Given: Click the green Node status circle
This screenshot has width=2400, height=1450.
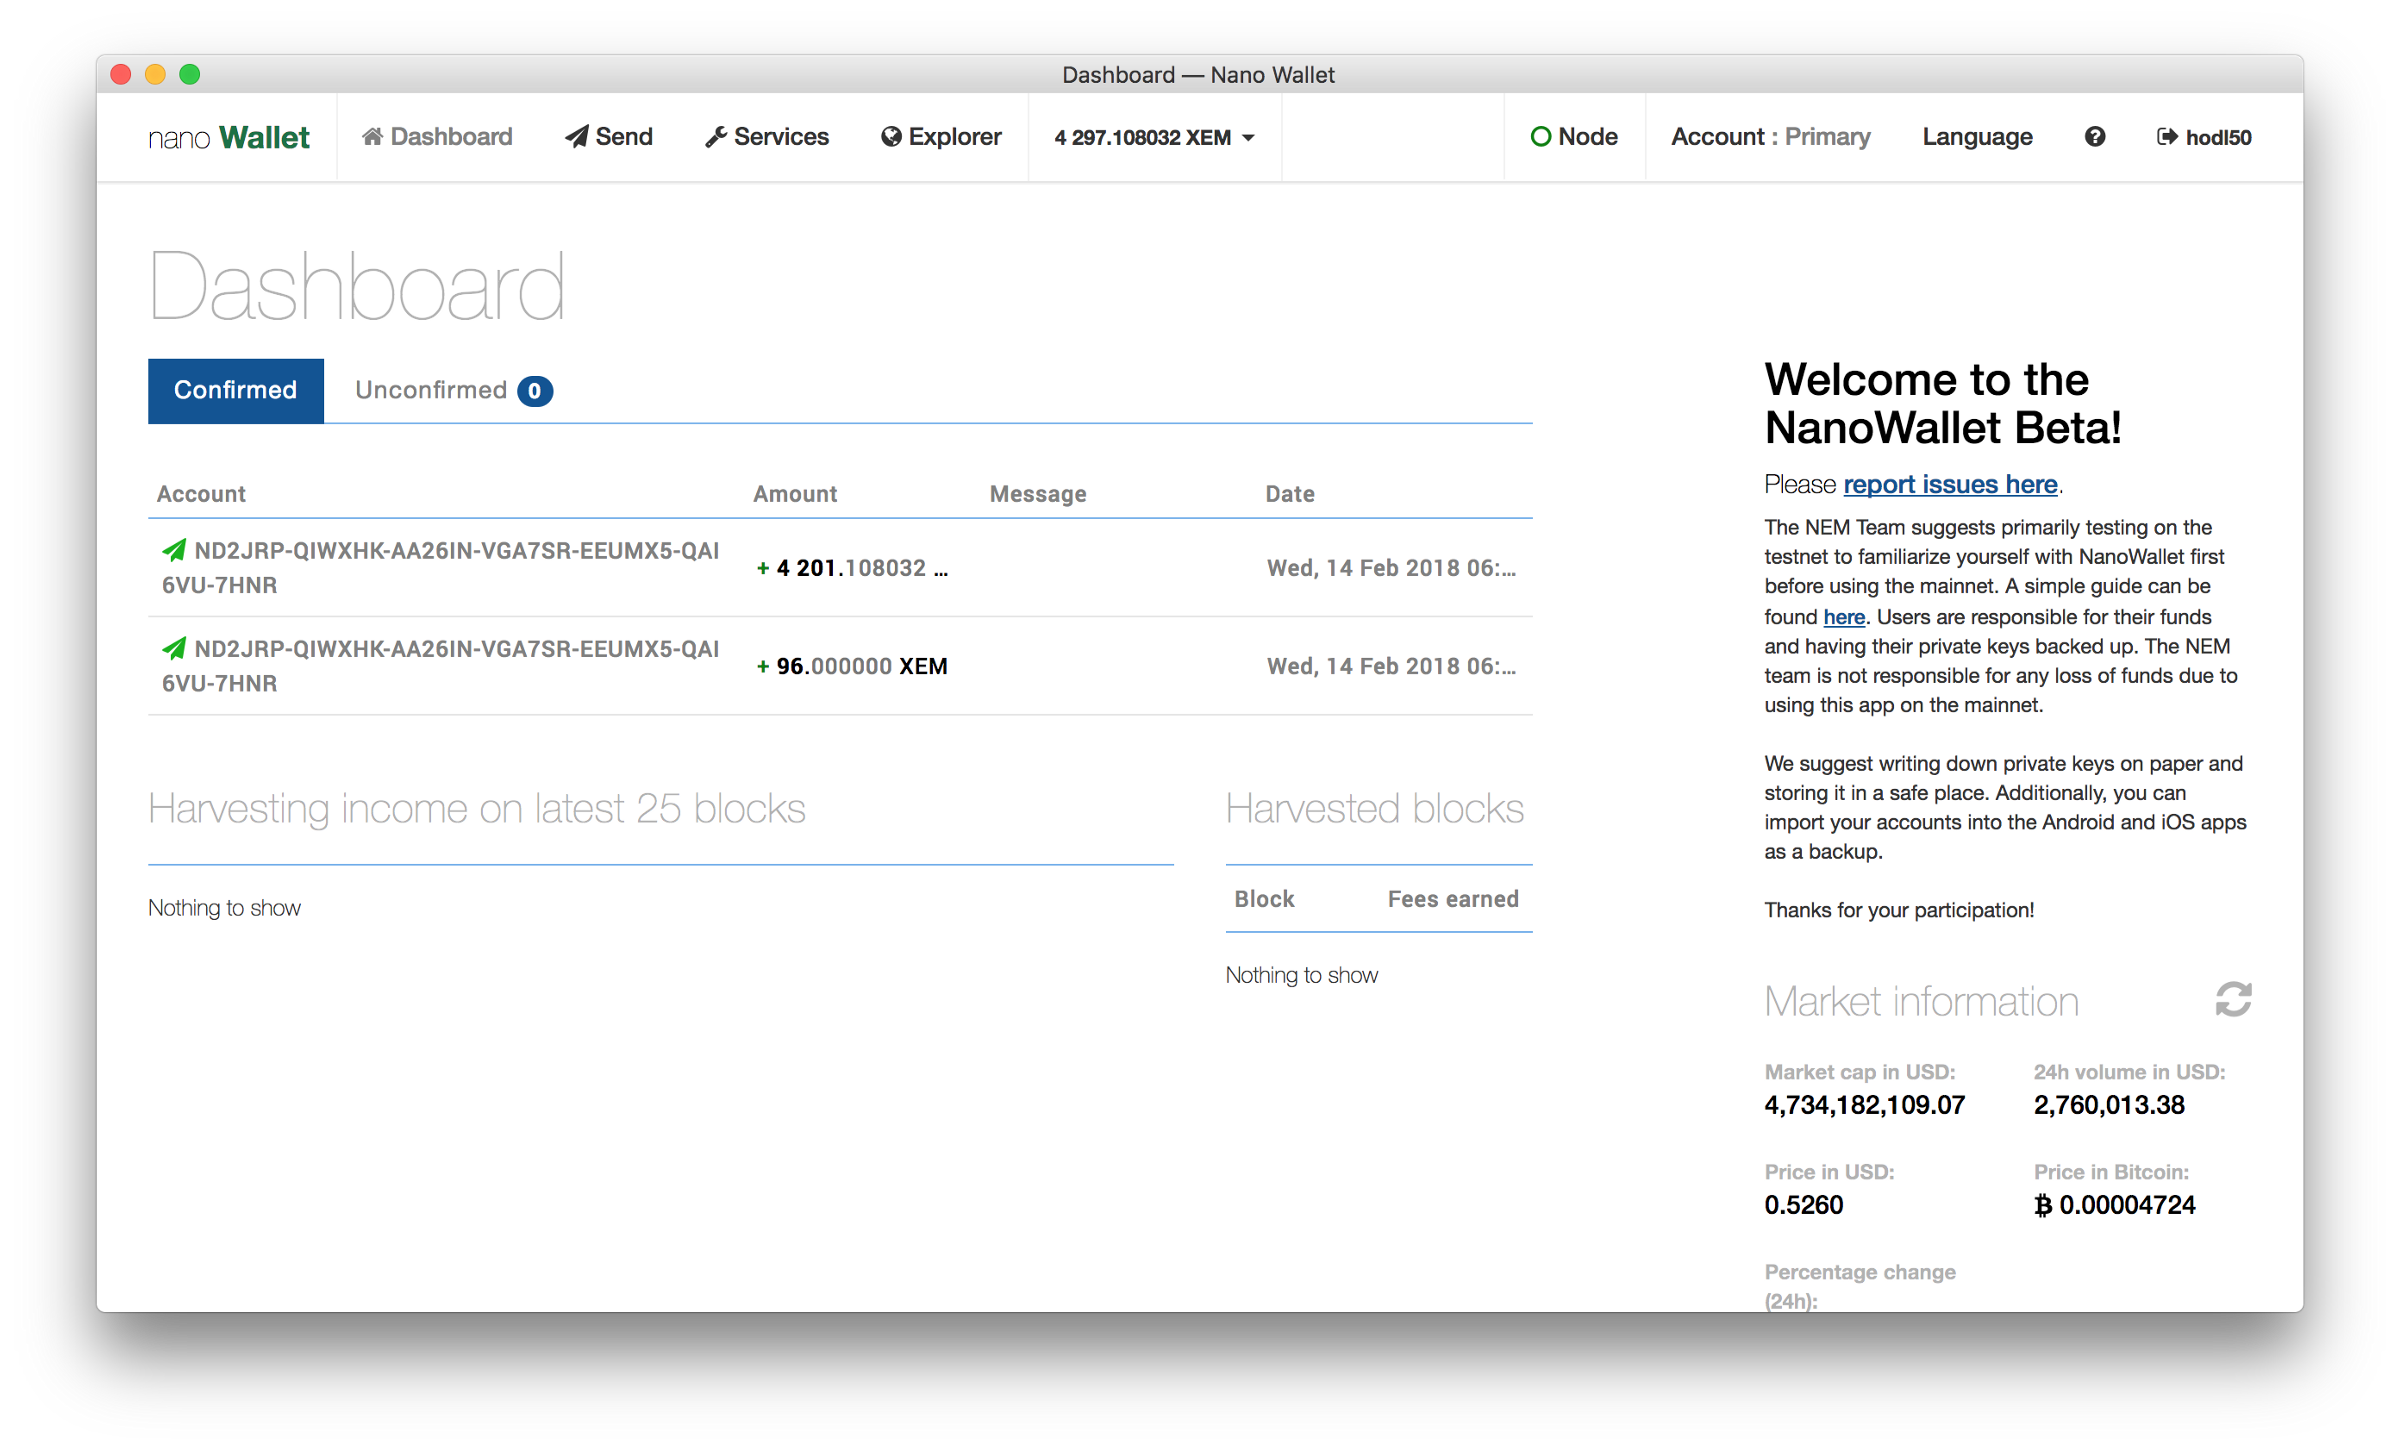Looking at the screenshot, I should click(x=1541, y=137).
